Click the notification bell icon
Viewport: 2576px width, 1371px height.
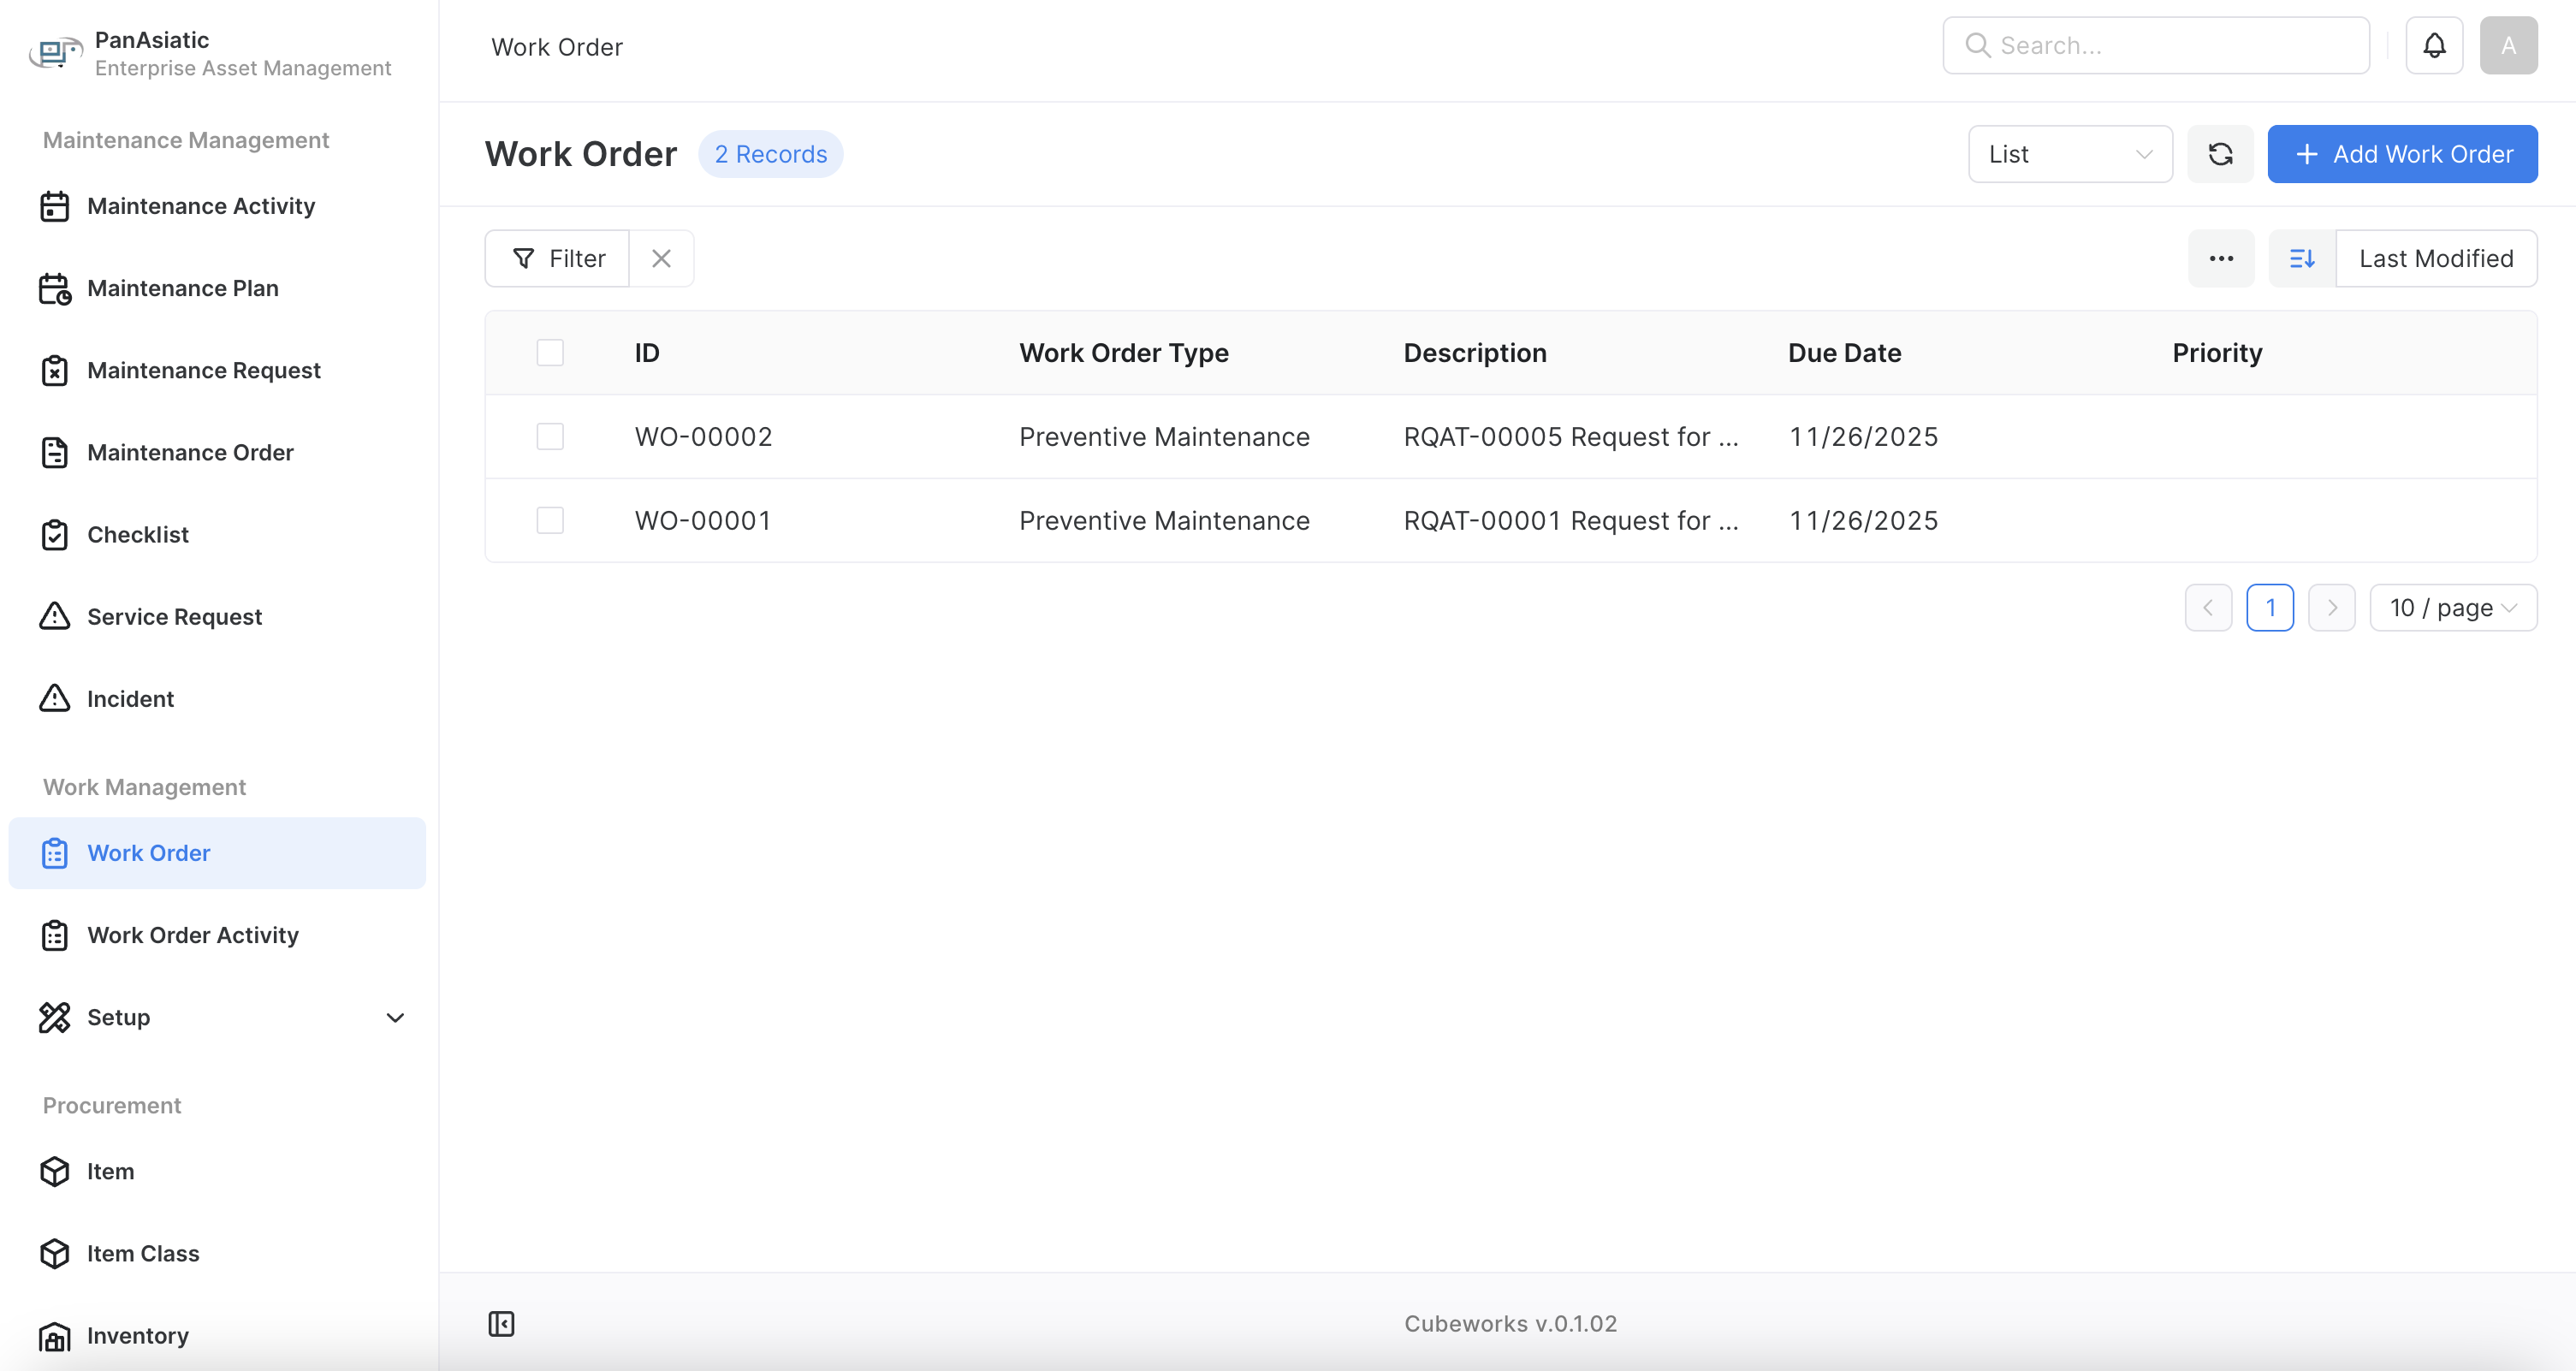click(x=2434, y=44)
